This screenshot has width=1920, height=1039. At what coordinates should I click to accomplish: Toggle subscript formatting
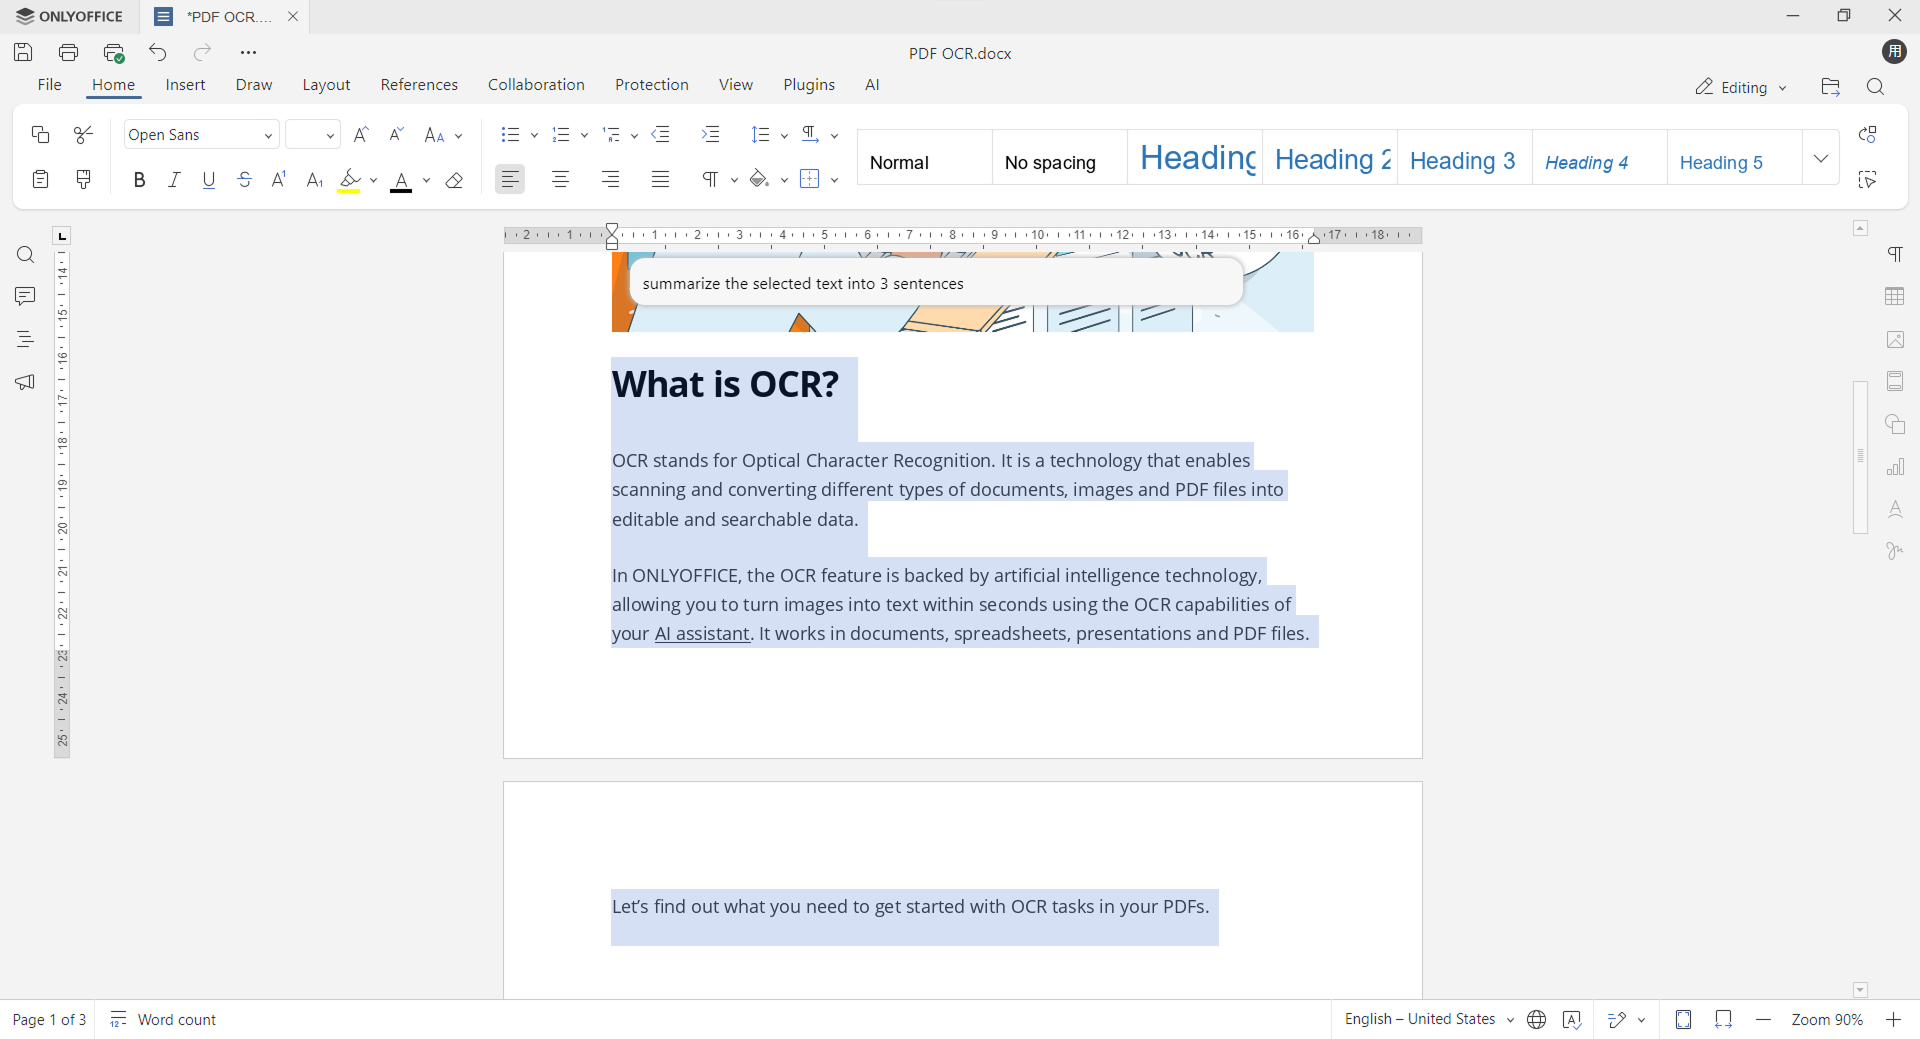(314, 180)
